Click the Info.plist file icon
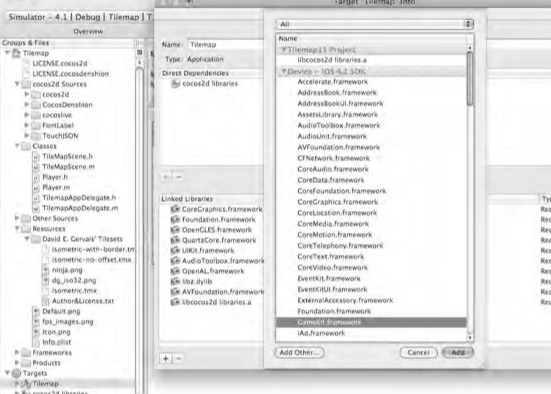 (36, 342)
